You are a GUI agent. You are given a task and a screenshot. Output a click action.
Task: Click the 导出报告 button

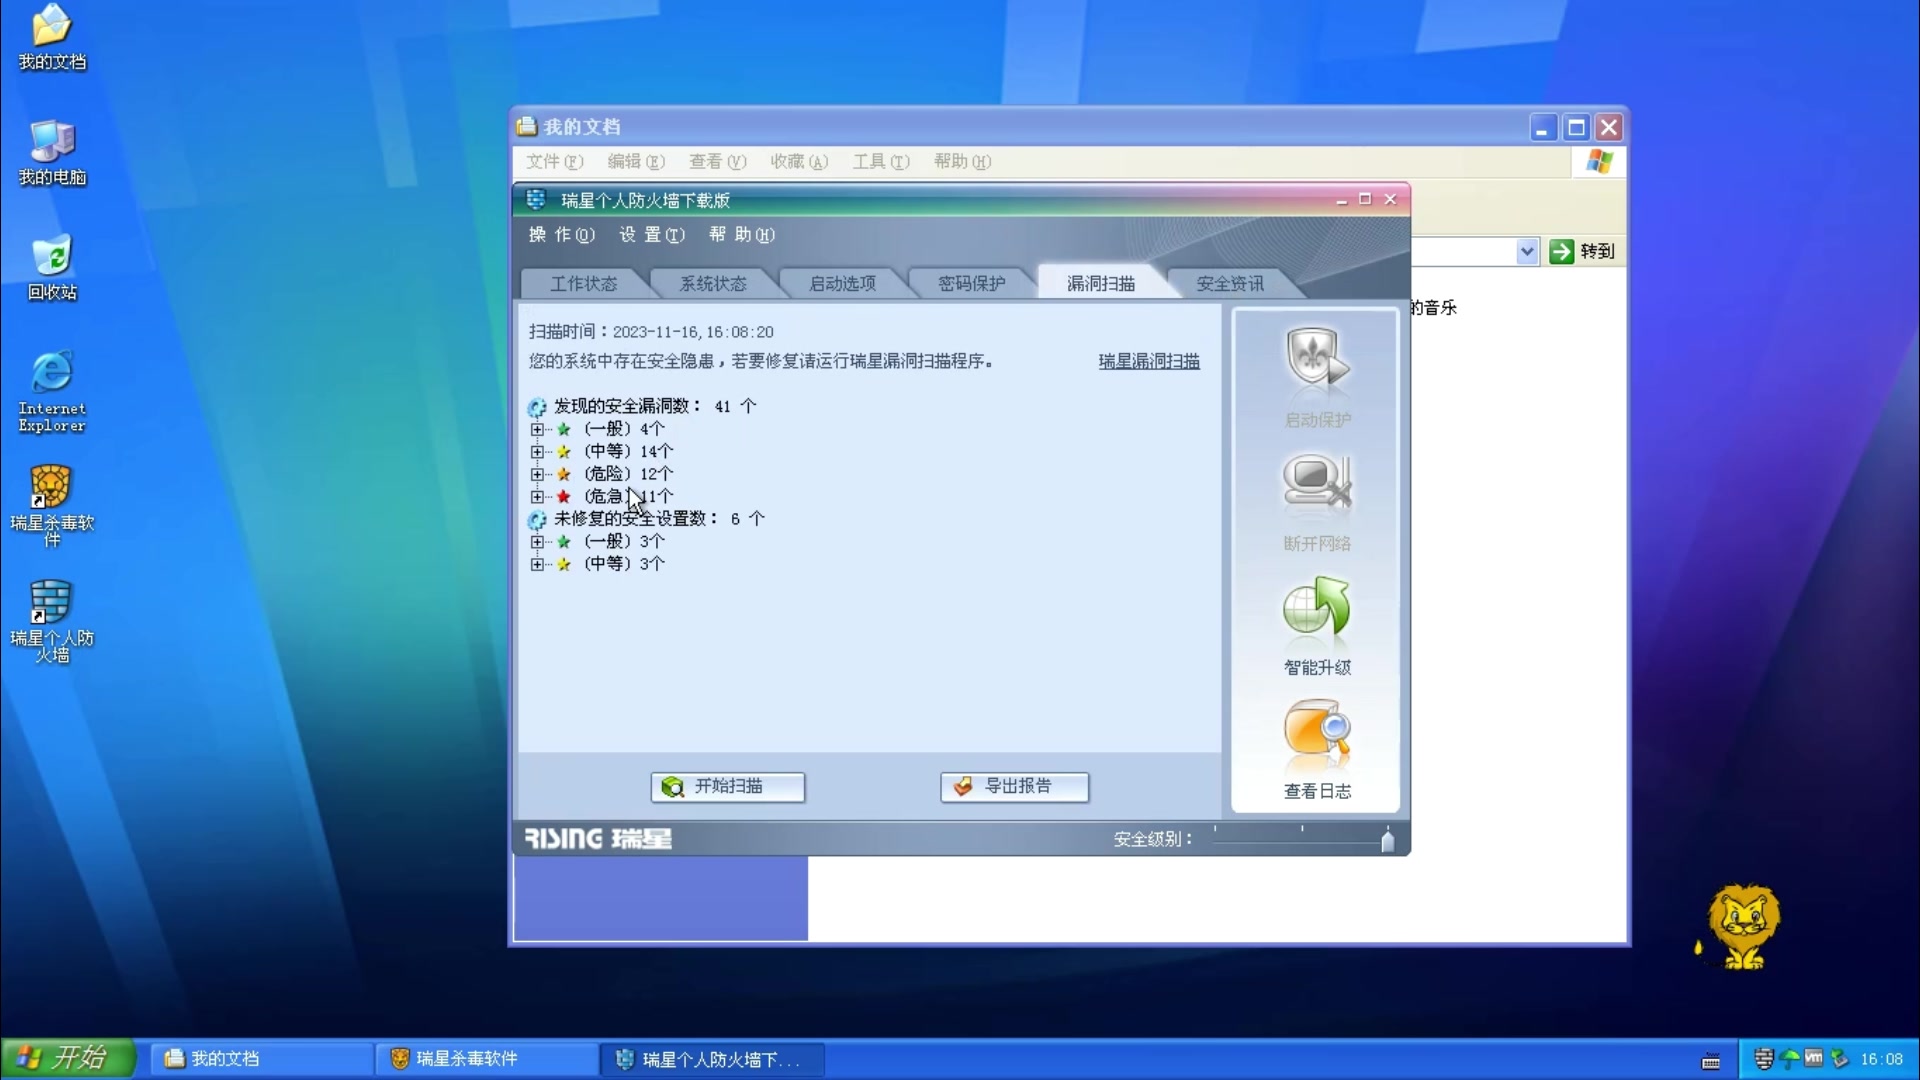[1014, 786]
